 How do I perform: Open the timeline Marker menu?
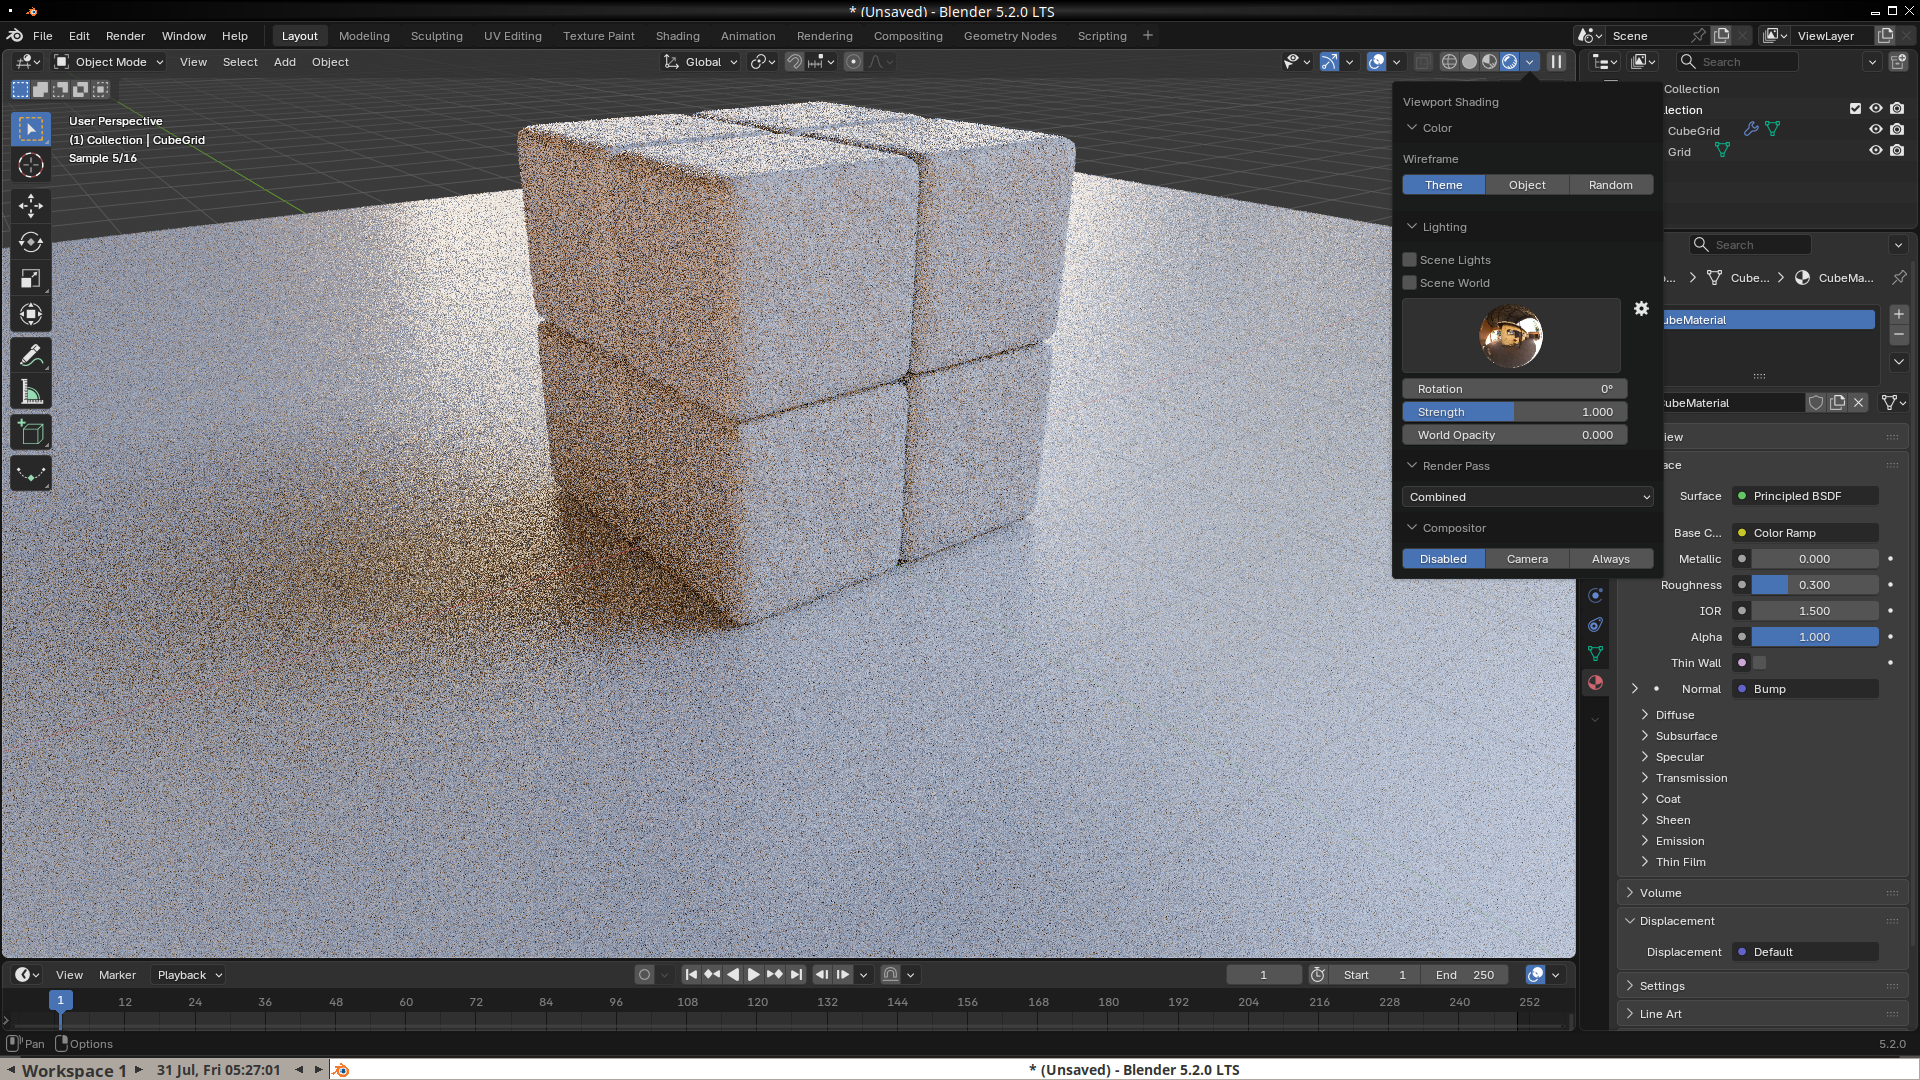[117, 975]
